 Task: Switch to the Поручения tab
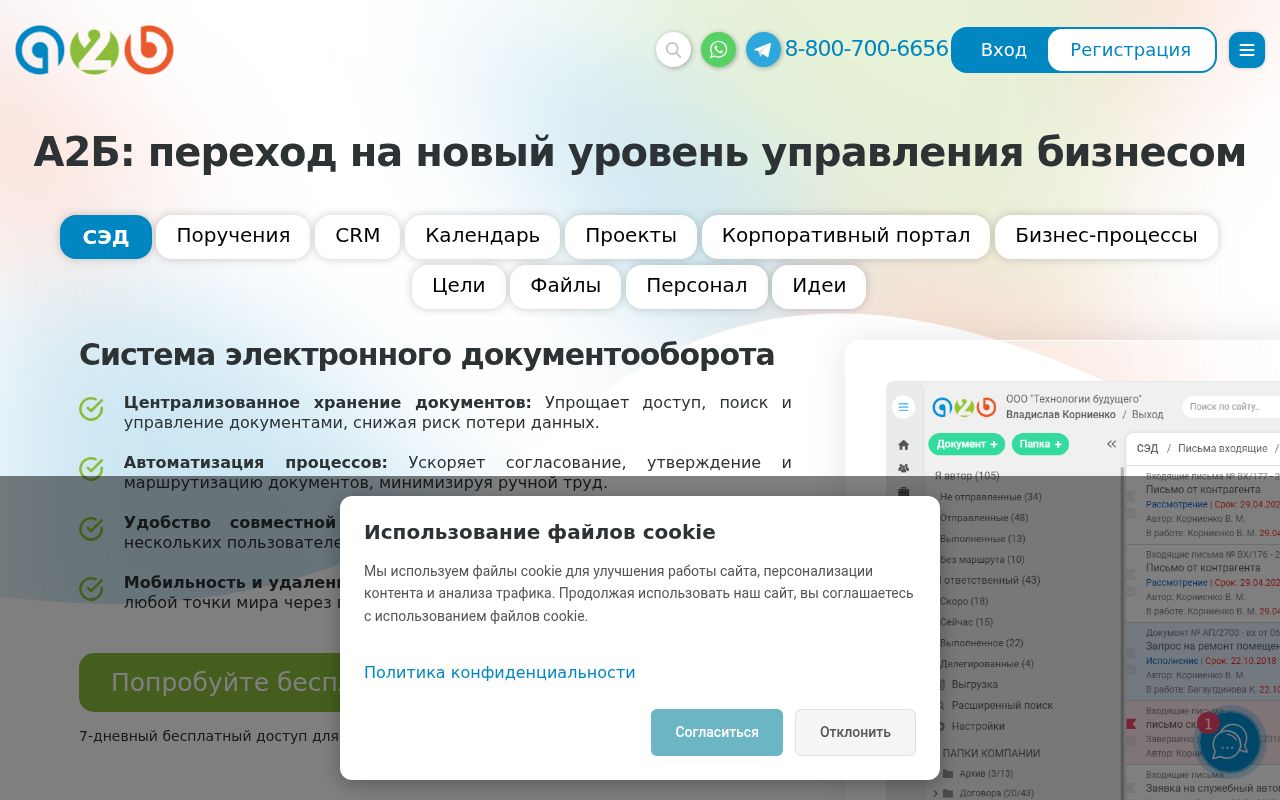point(233,237)
